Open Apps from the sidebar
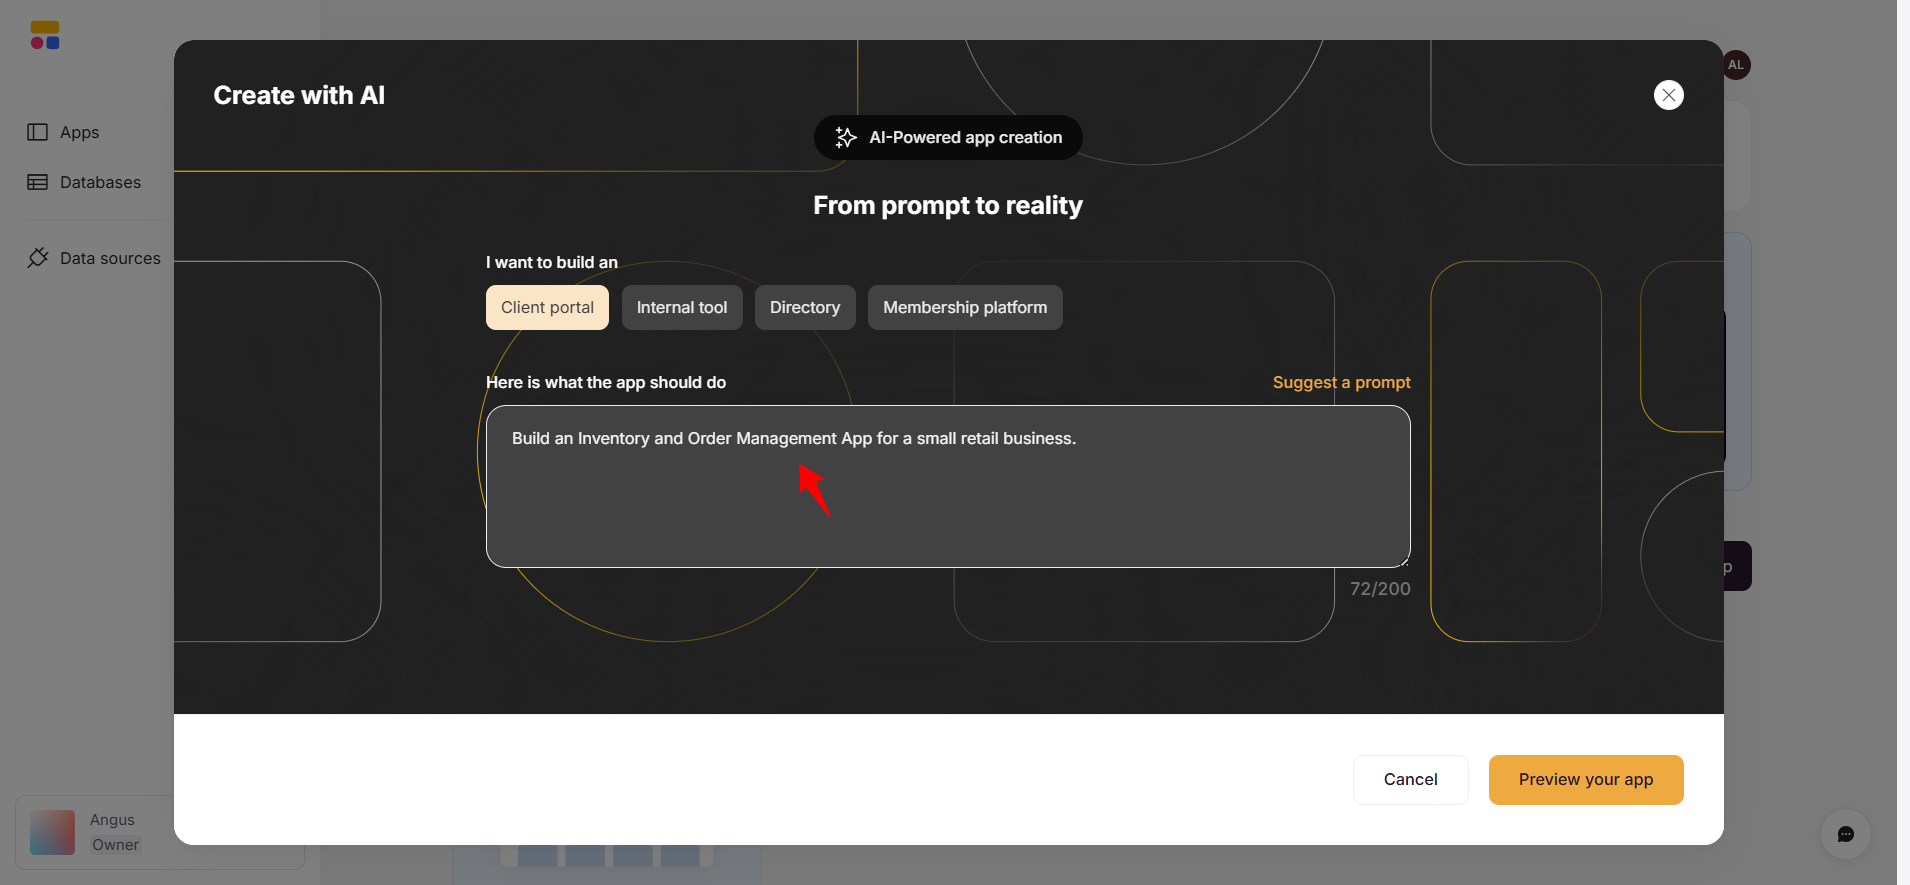1910x885 pixels. pyautogui.click(x=63, y=132)
